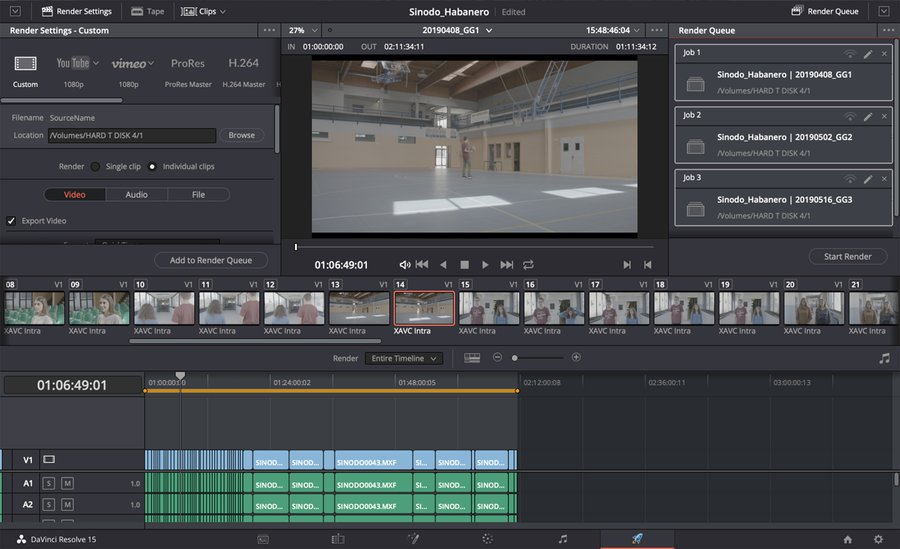This screenshot has width=900, height=549.
Task: Go to the home project manager icon
Action: 847,539
